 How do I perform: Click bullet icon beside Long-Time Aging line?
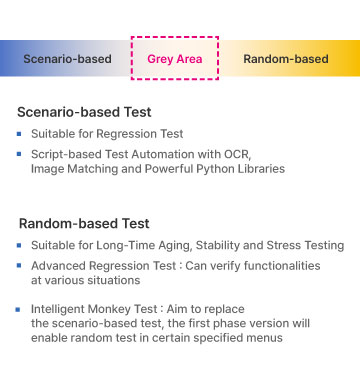point(19,245)
